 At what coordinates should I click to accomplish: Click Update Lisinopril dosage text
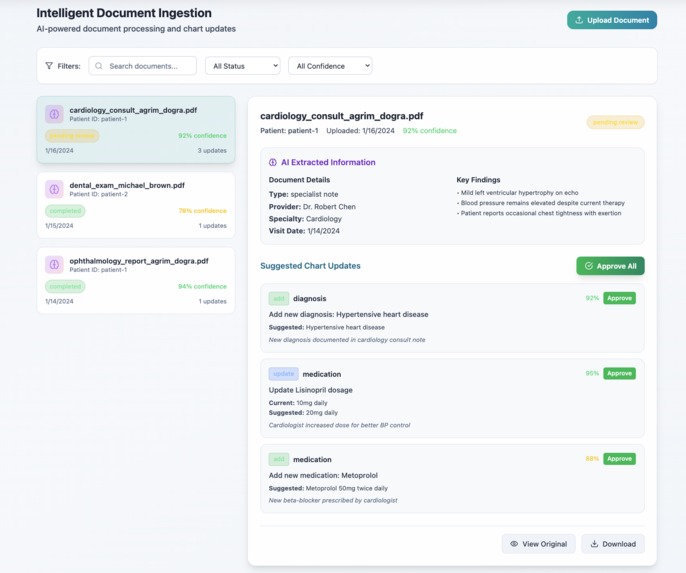point(311,390)
